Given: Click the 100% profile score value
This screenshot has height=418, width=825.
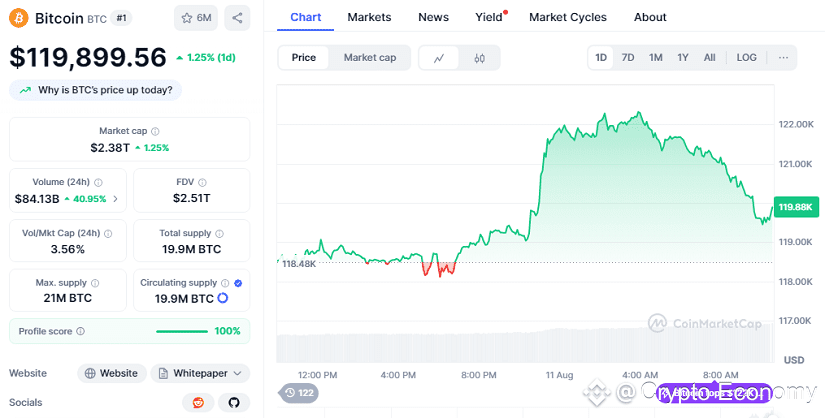Looking at the screenshot, I should [x=227, y=331].
